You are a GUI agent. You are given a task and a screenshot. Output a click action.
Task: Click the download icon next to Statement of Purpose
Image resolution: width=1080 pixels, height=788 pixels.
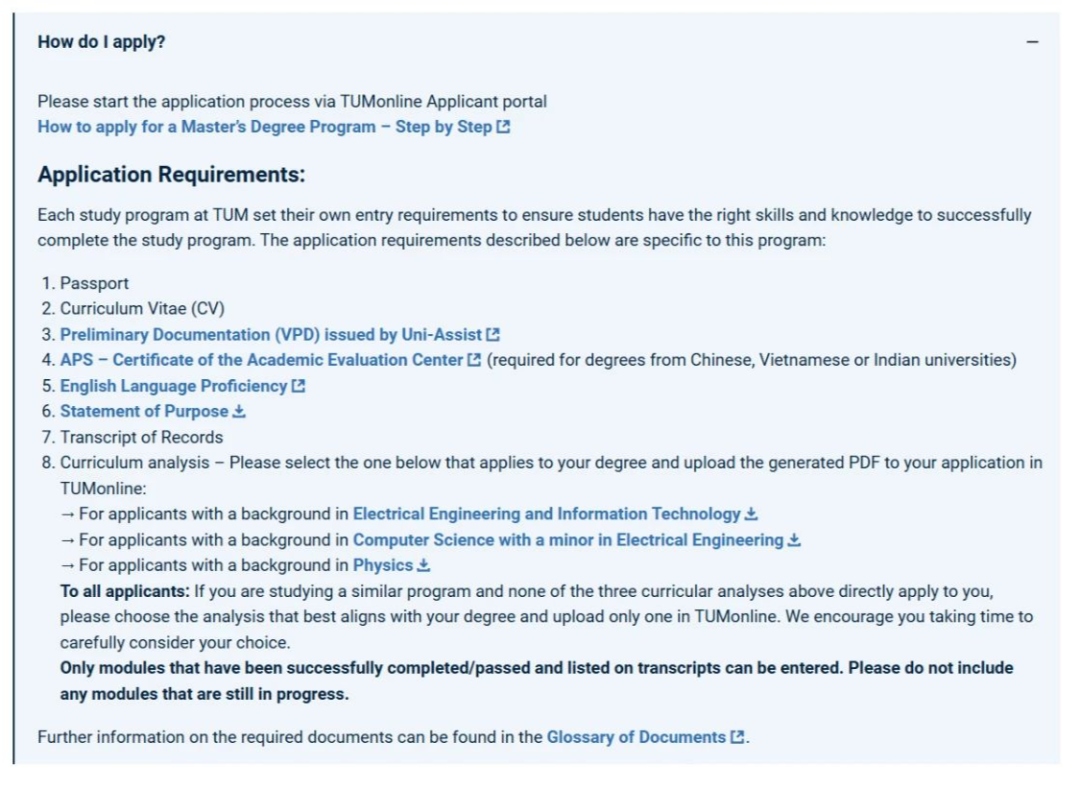point(239,411)
